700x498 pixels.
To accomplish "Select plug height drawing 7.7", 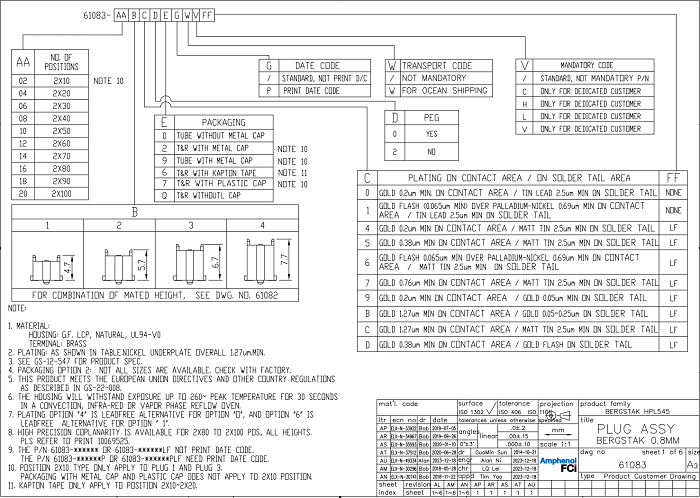I will tap(269, 261).
